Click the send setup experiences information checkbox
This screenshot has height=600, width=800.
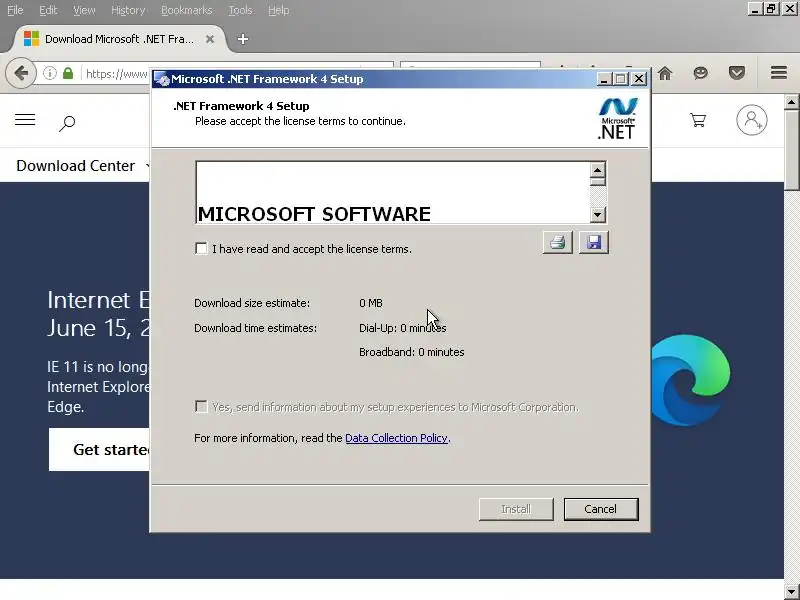coord(202,407)
